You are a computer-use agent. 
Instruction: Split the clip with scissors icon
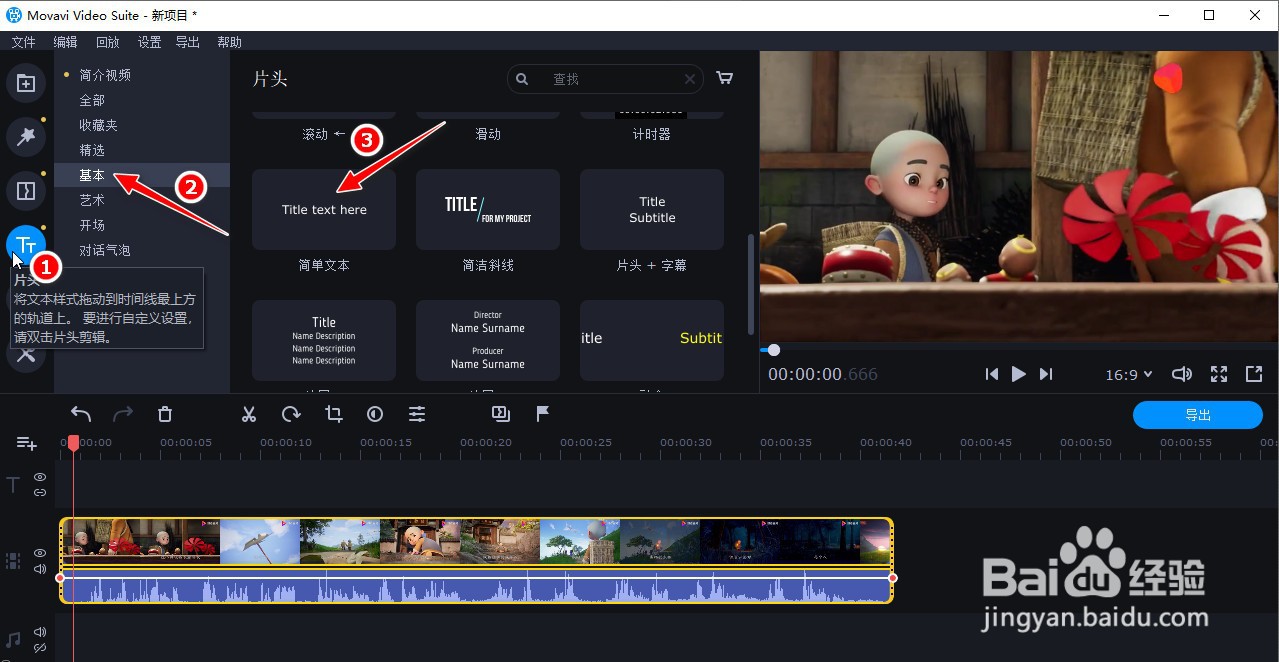(x=249, y=414)
